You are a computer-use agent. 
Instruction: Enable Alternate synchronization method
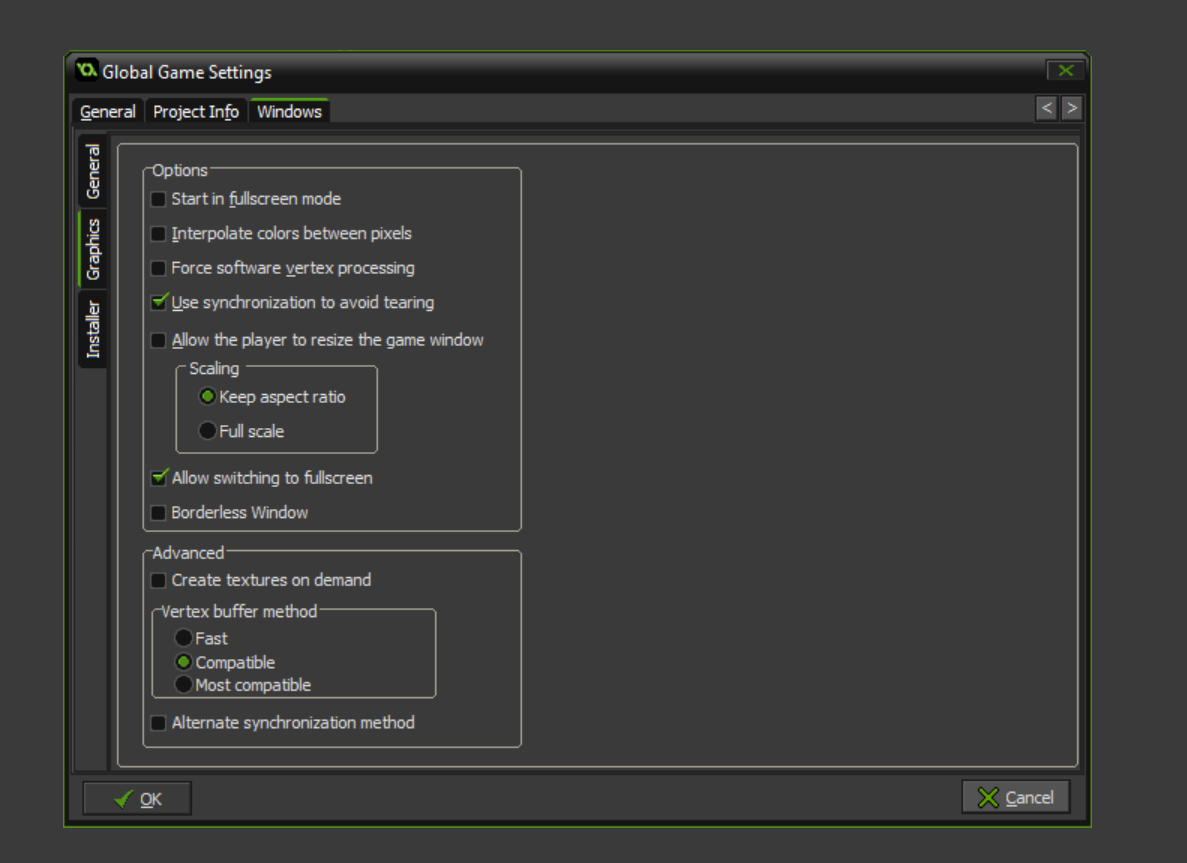(158, 724)
